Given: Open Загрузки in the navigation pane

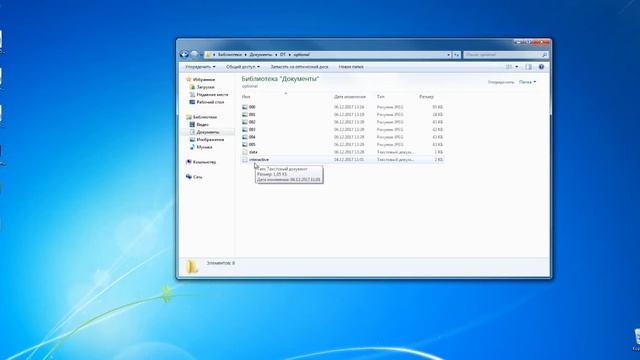Looking at the screenshot, I should click(205, 87).
